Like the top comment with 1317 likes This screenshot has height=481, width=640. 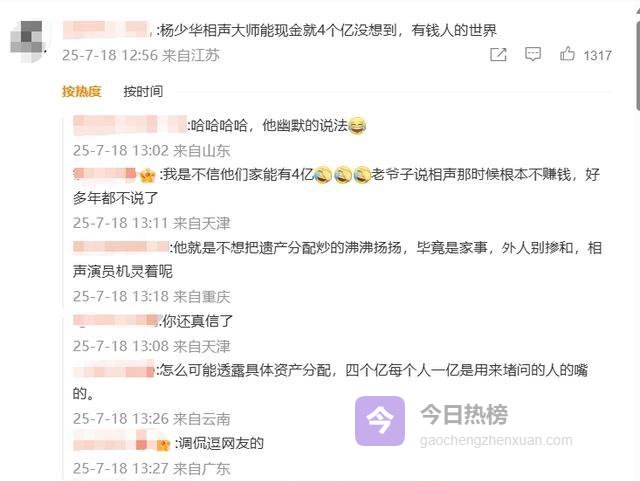click(x=567, y=54)
